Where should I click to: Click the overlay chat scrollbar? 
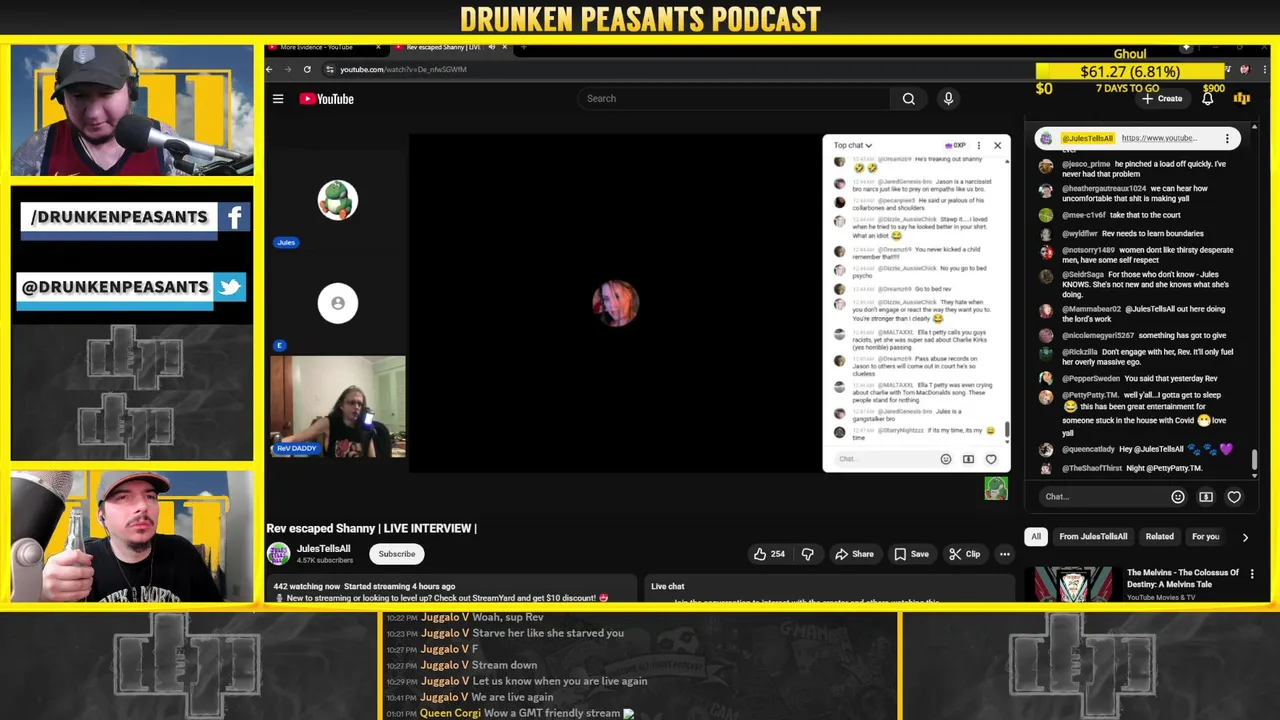click(1007, 430)
